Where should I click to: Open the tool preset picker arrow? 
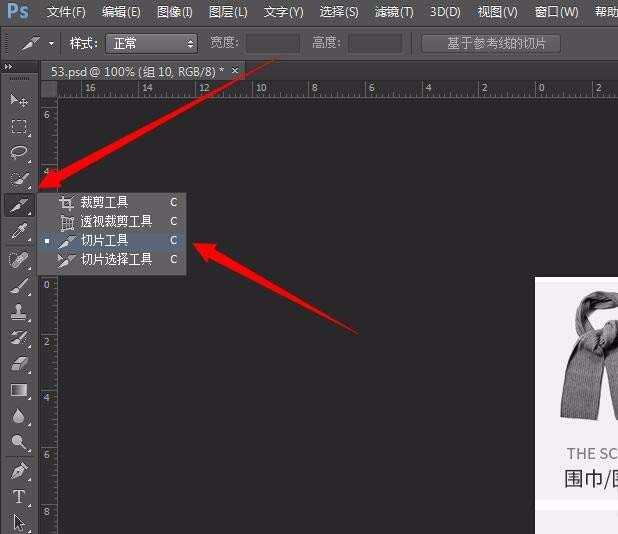[51, 44]
